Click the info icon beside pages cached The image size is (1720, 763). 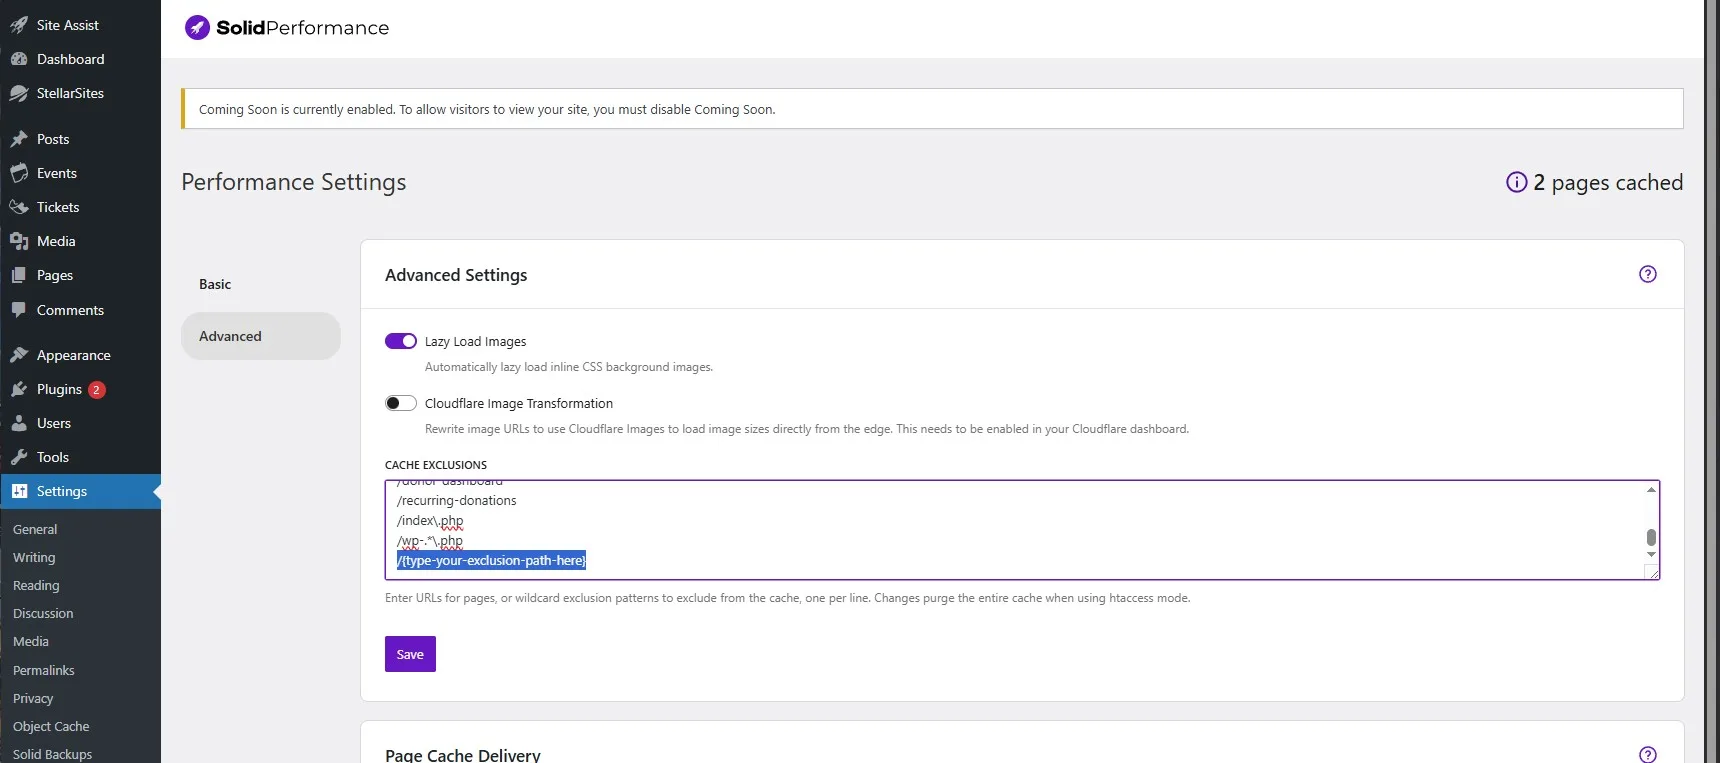coord(1516,182)
